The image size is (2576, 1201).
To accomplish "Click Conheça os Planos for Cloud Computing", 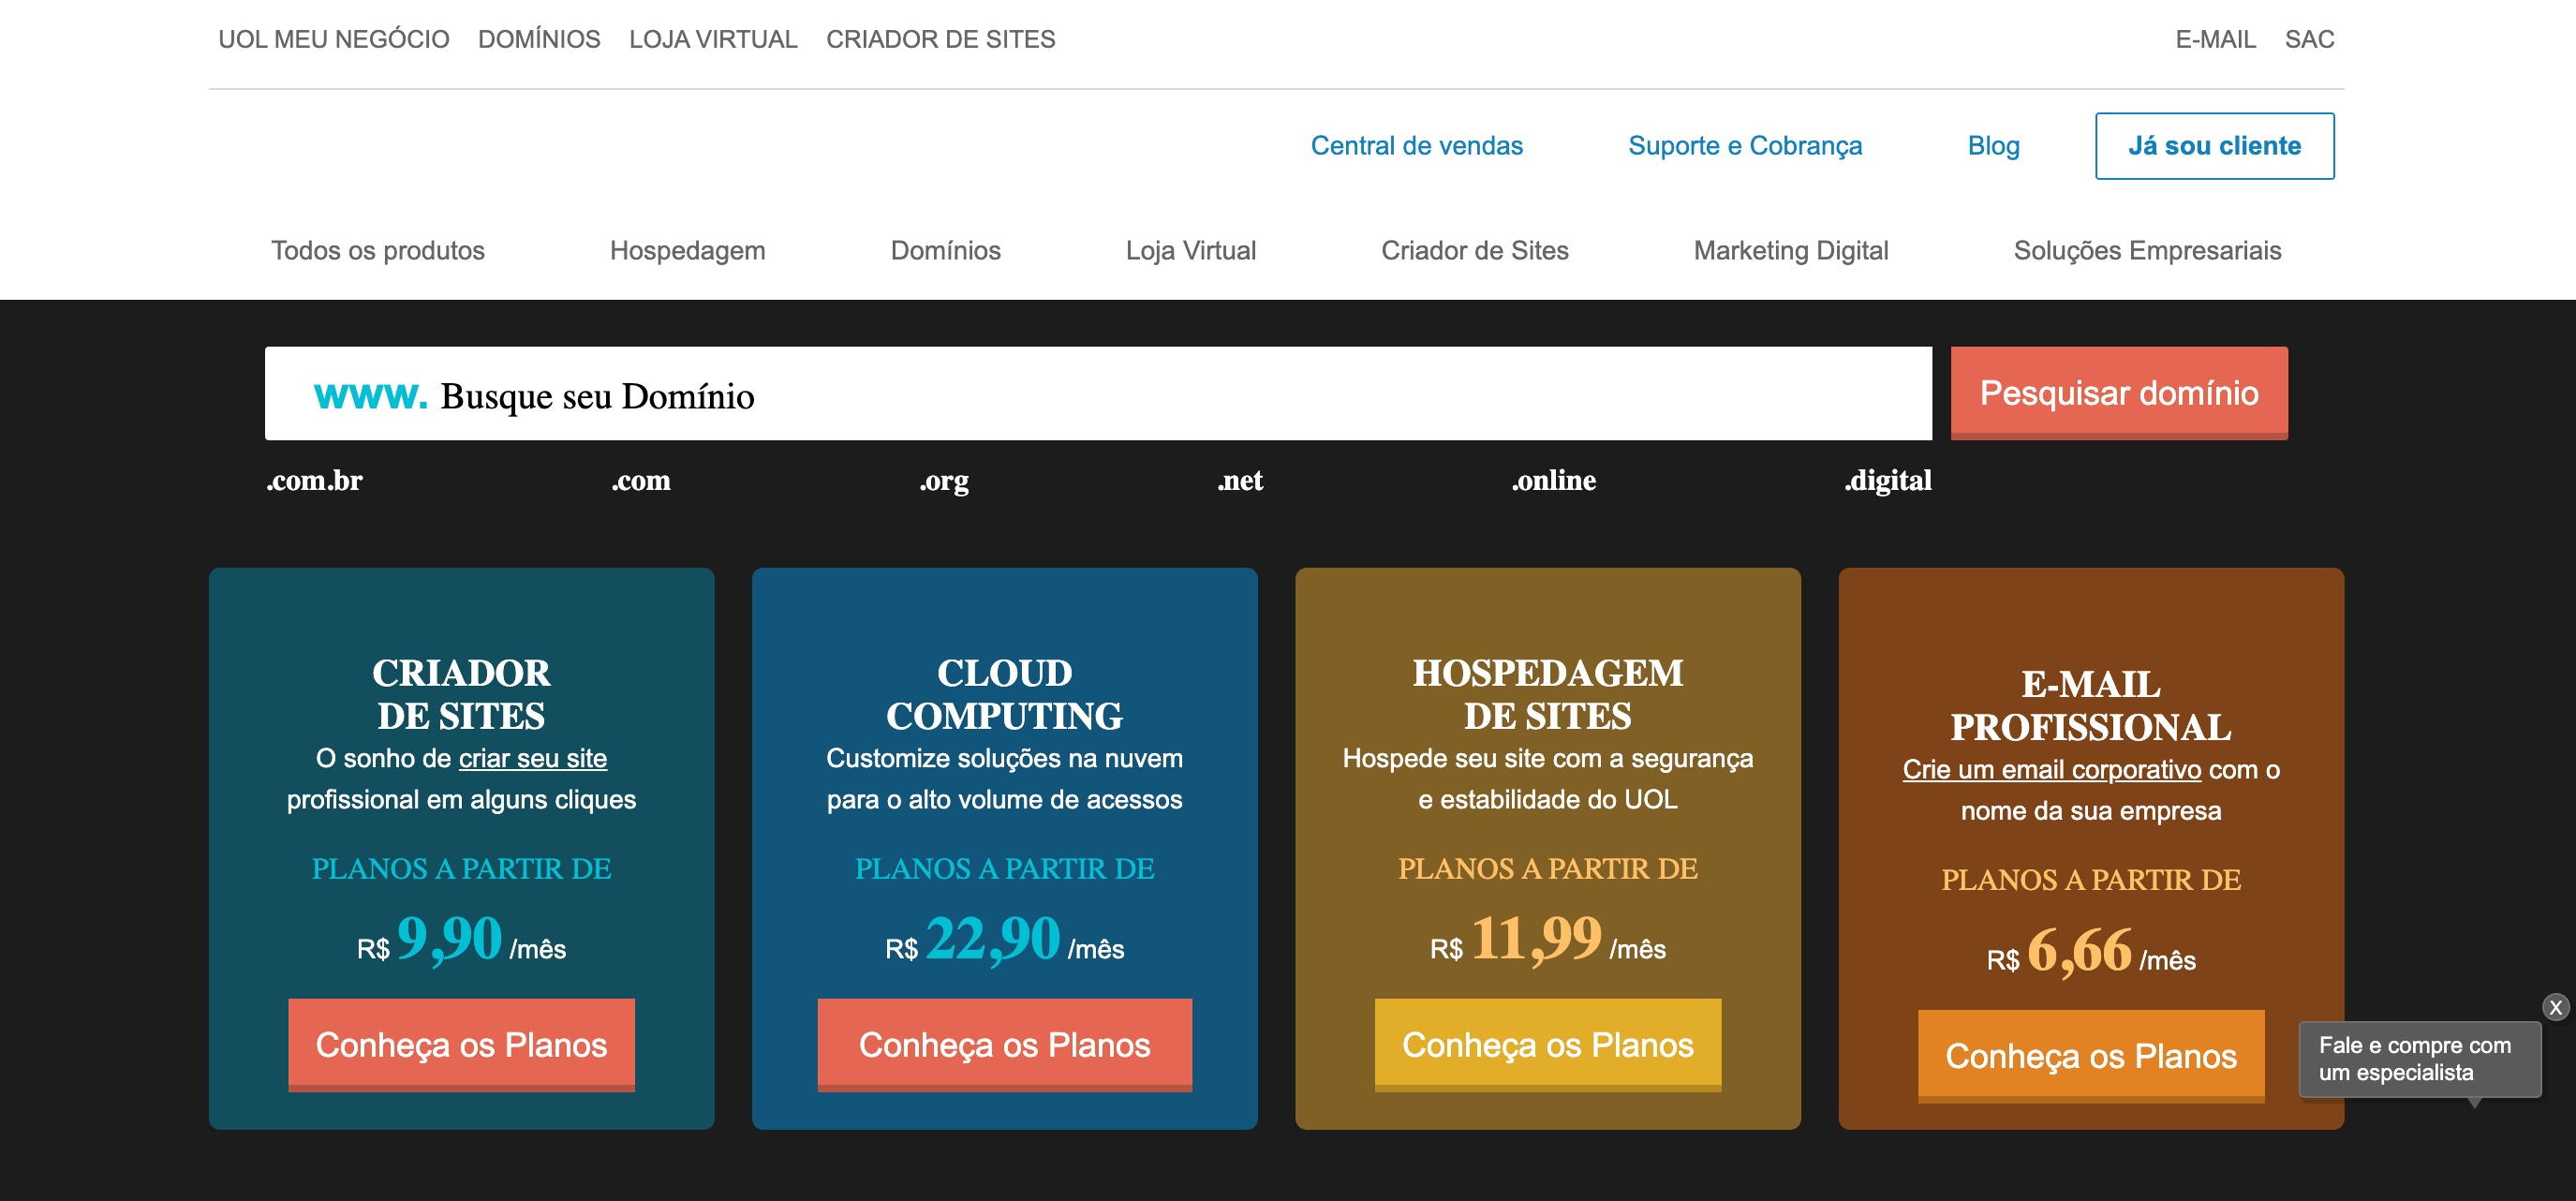I will 1004,1045.
